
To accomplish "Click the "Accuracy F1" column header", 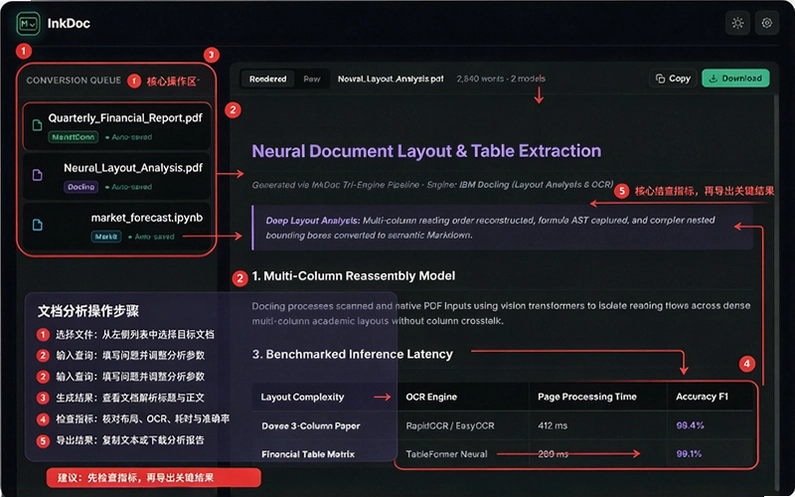I will 702,397.
